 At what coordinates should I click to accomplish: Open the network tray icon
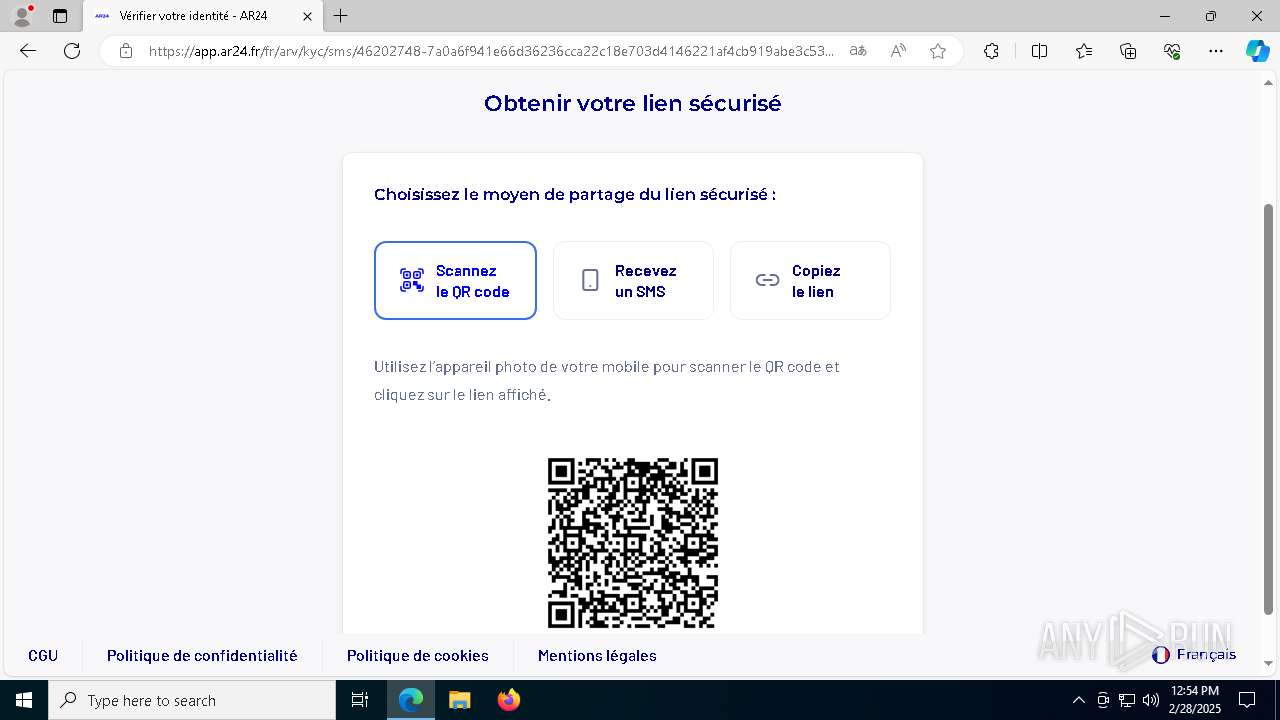(x=1127, y=700)
